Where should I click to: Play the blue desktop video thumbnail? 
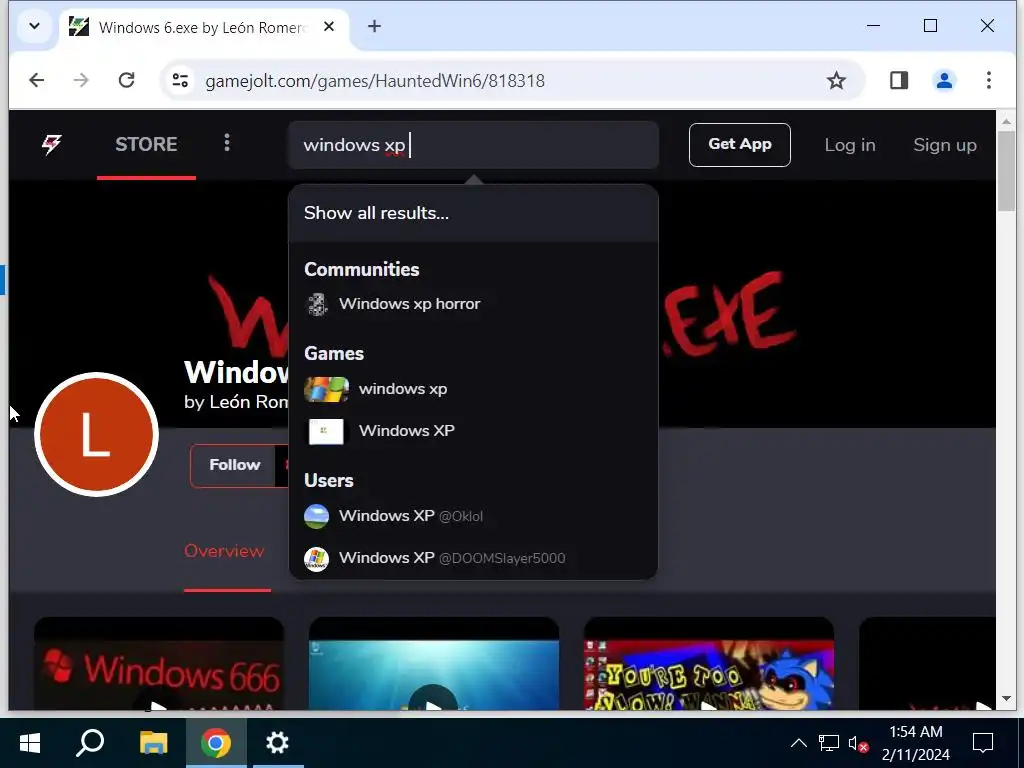[434, 664]
